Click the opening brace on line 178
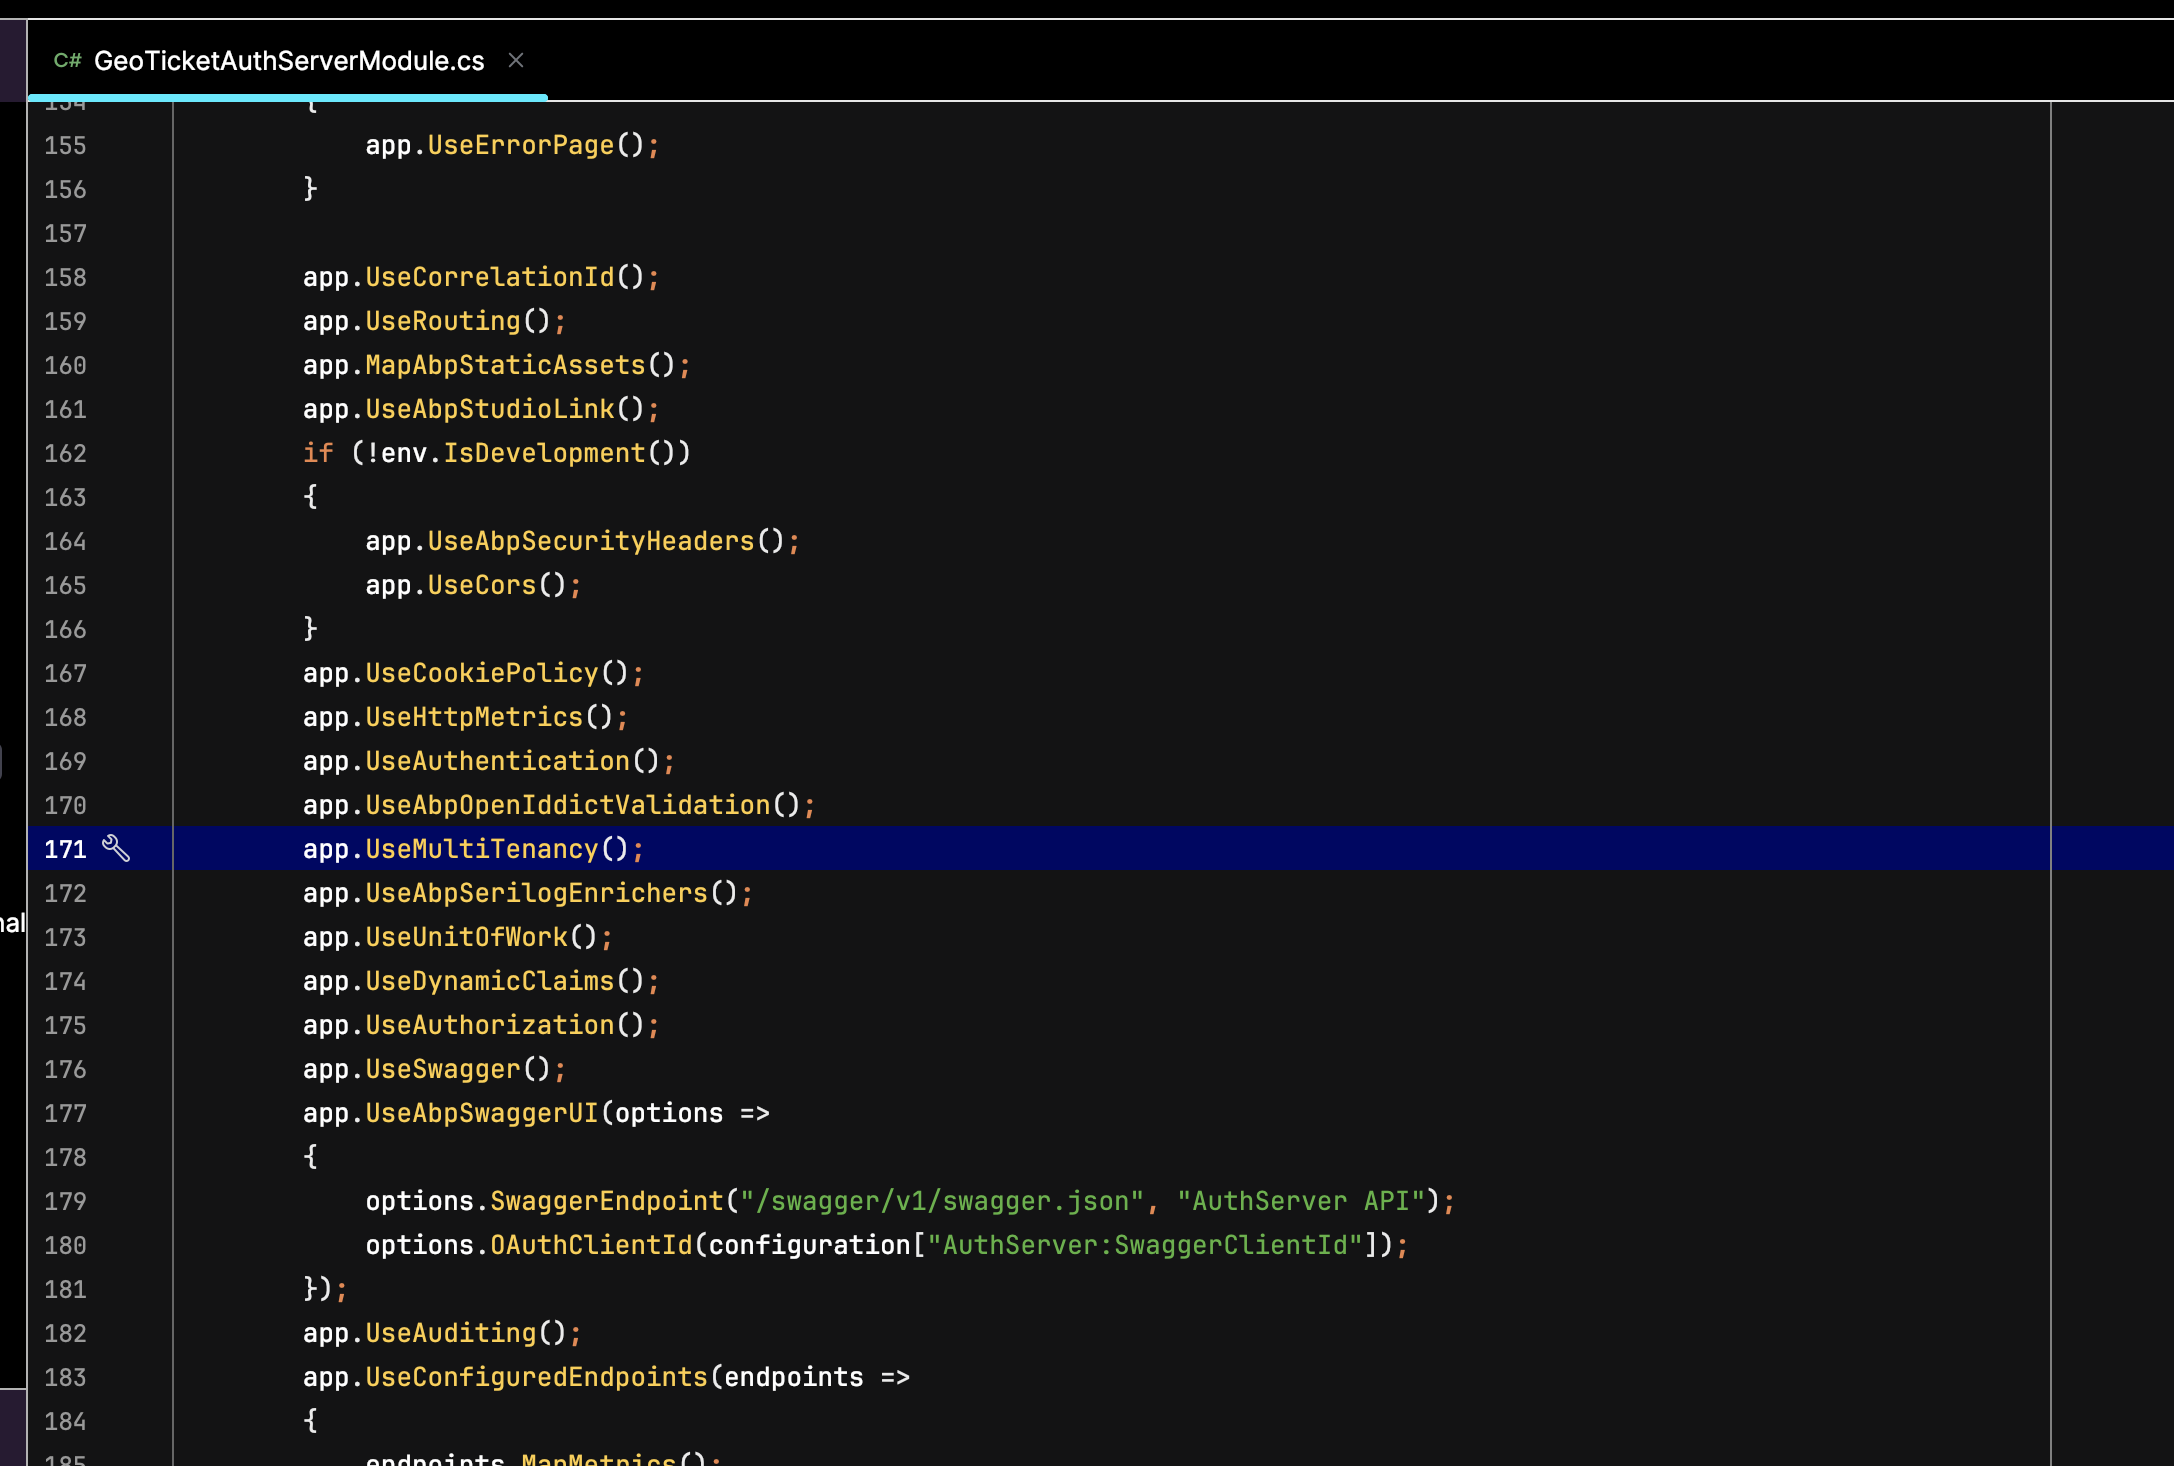Viewport: 2174px width, 1466px height. [311, 1157]
